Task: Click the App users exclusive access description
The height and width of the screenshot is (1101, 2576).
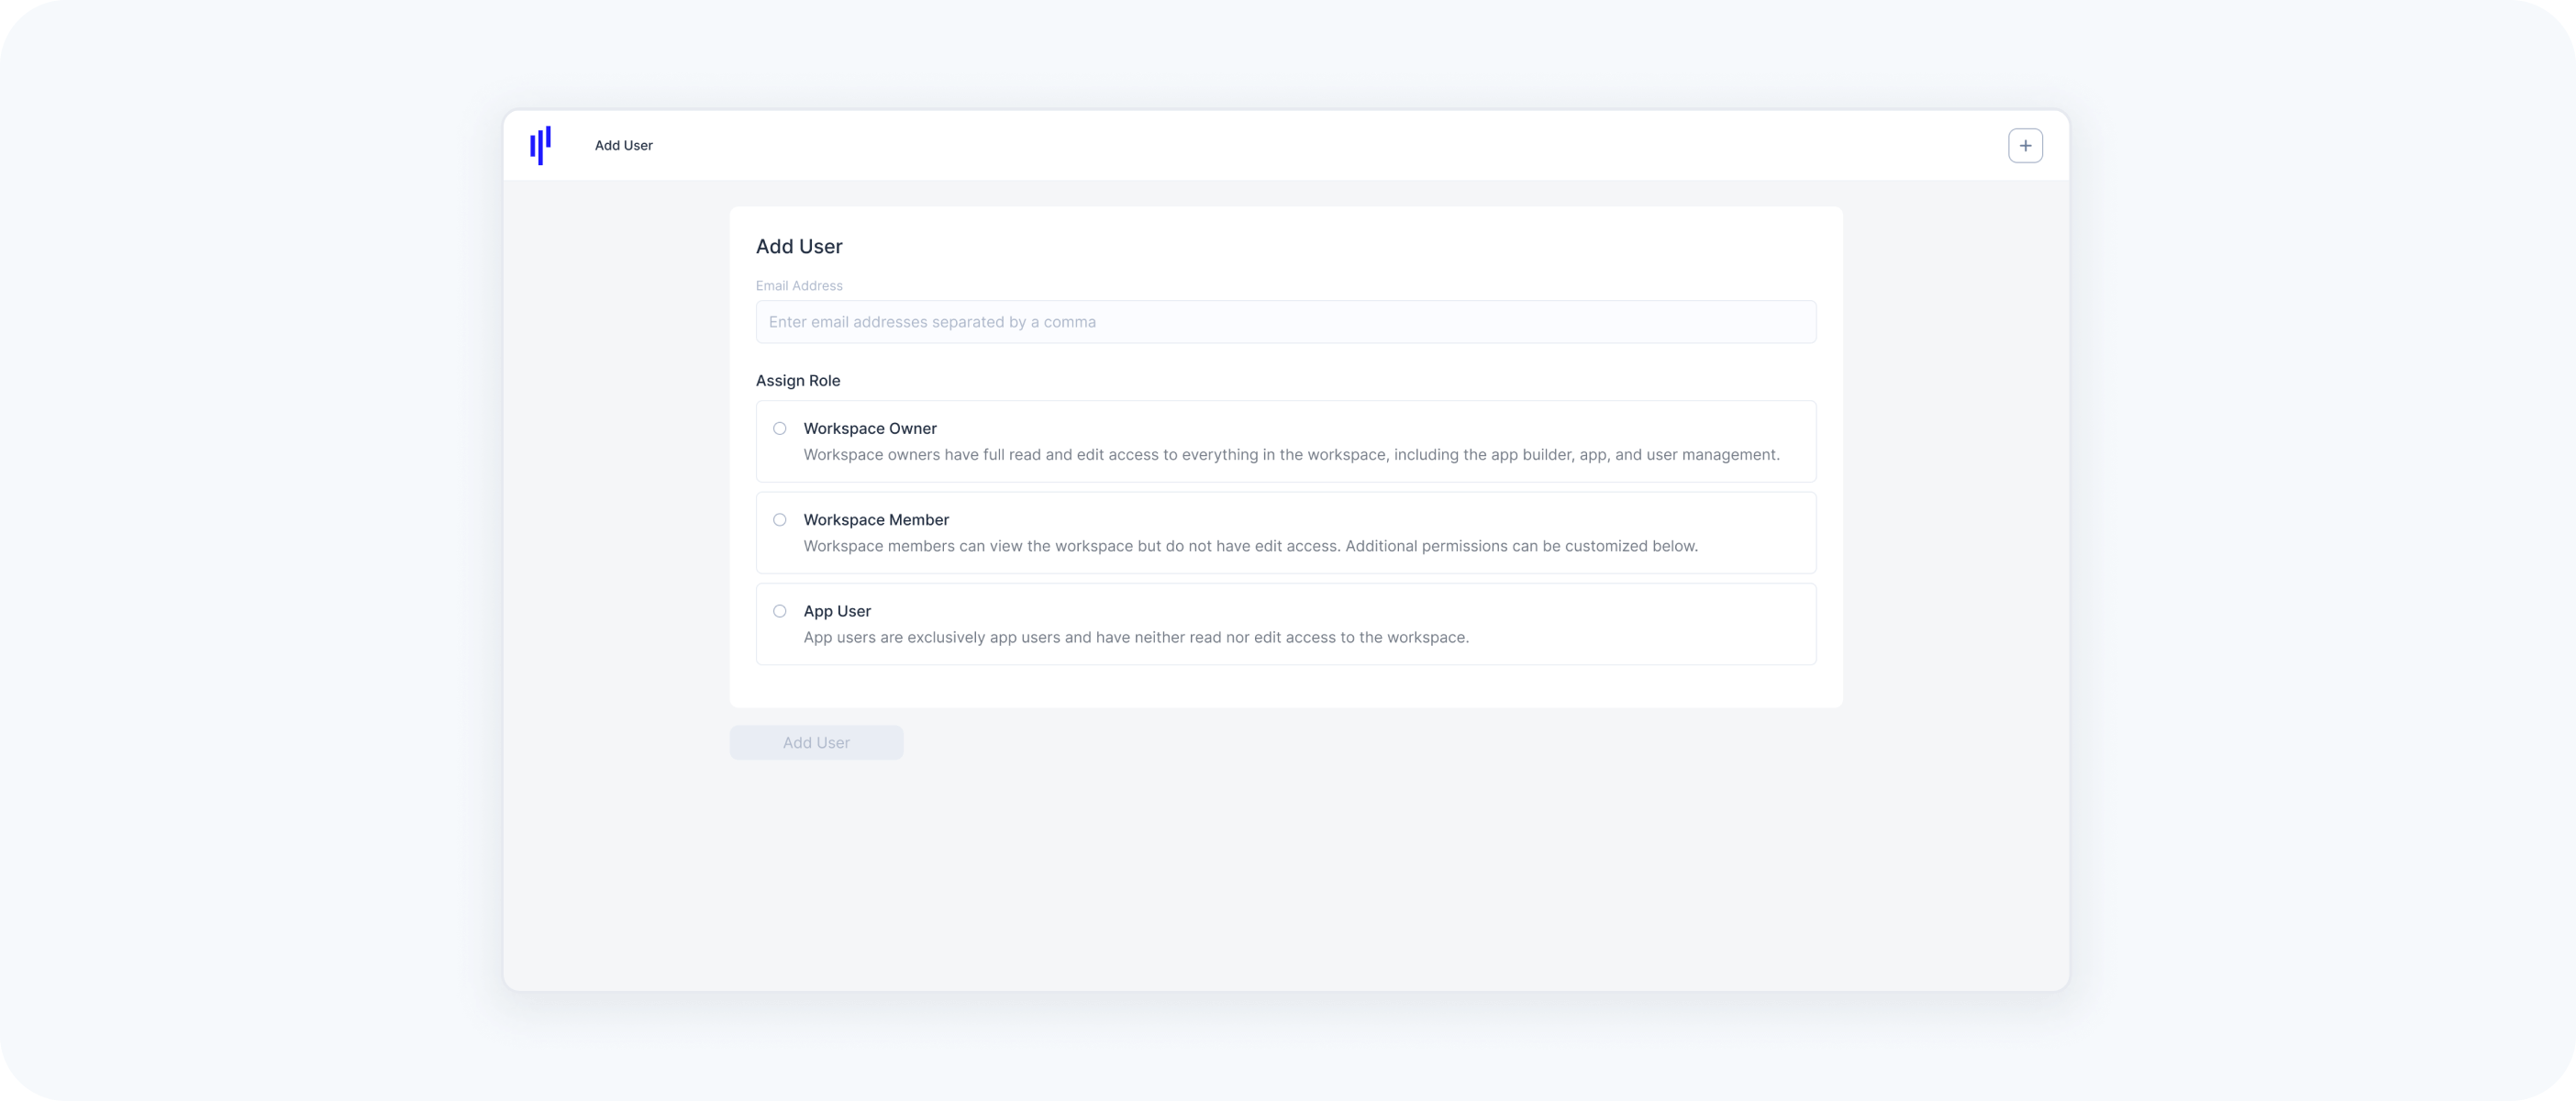Action: (x=1136, y=638)
